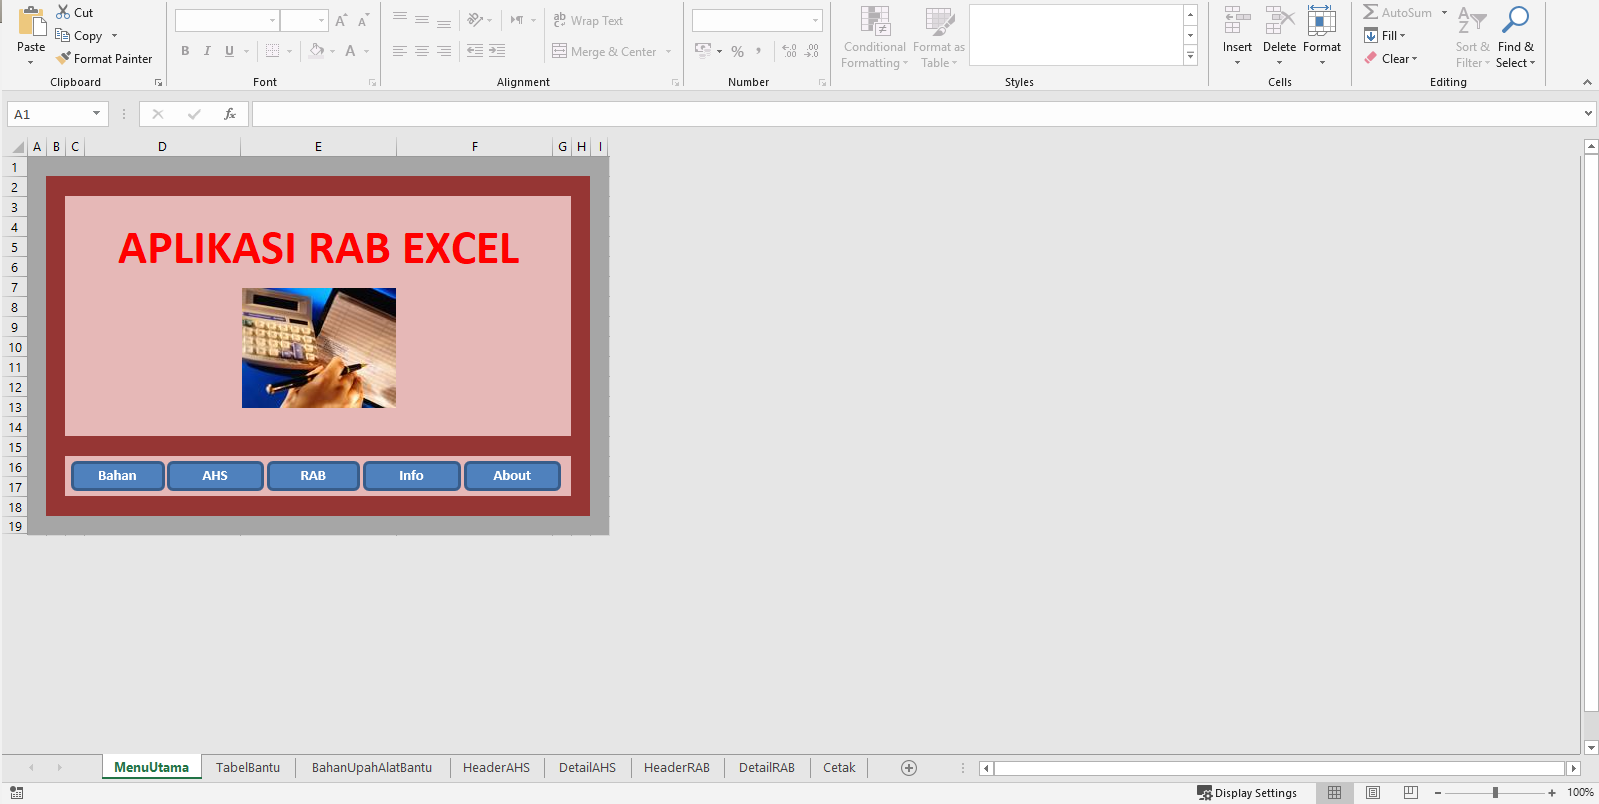Click AutoSum
The width and height of the screenshot is (1599, 804).
click(x=1398, y=13)
